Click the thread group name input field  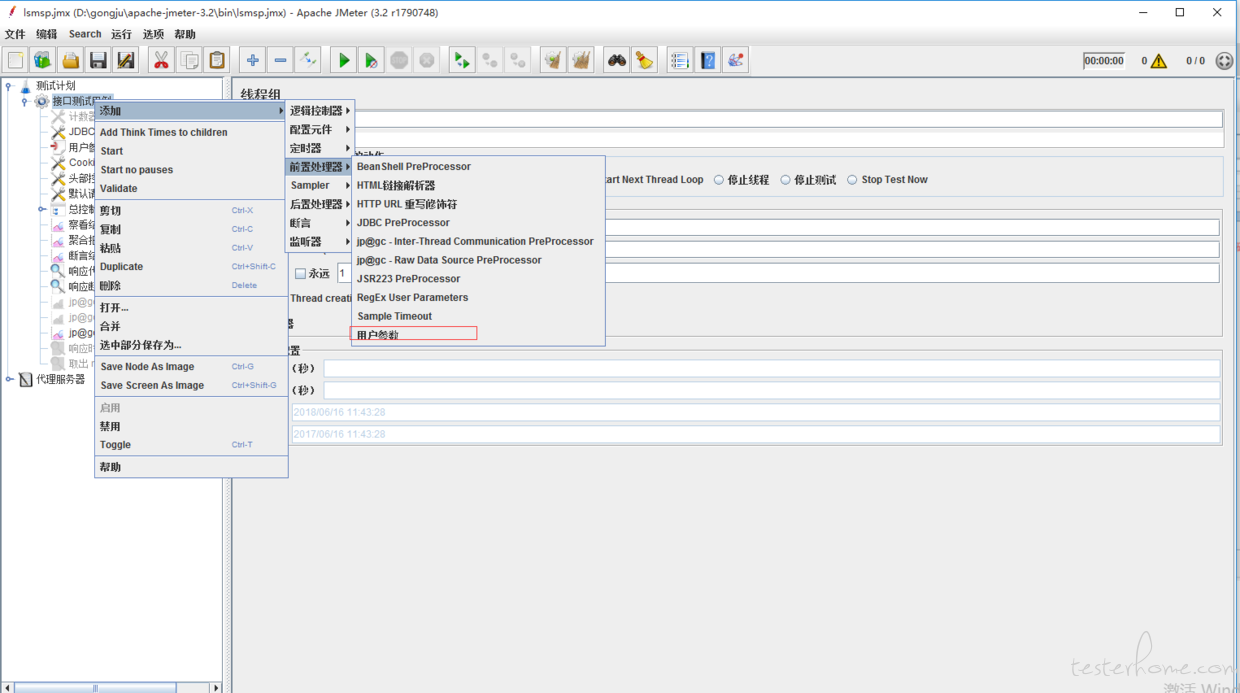tap(788, 119)
